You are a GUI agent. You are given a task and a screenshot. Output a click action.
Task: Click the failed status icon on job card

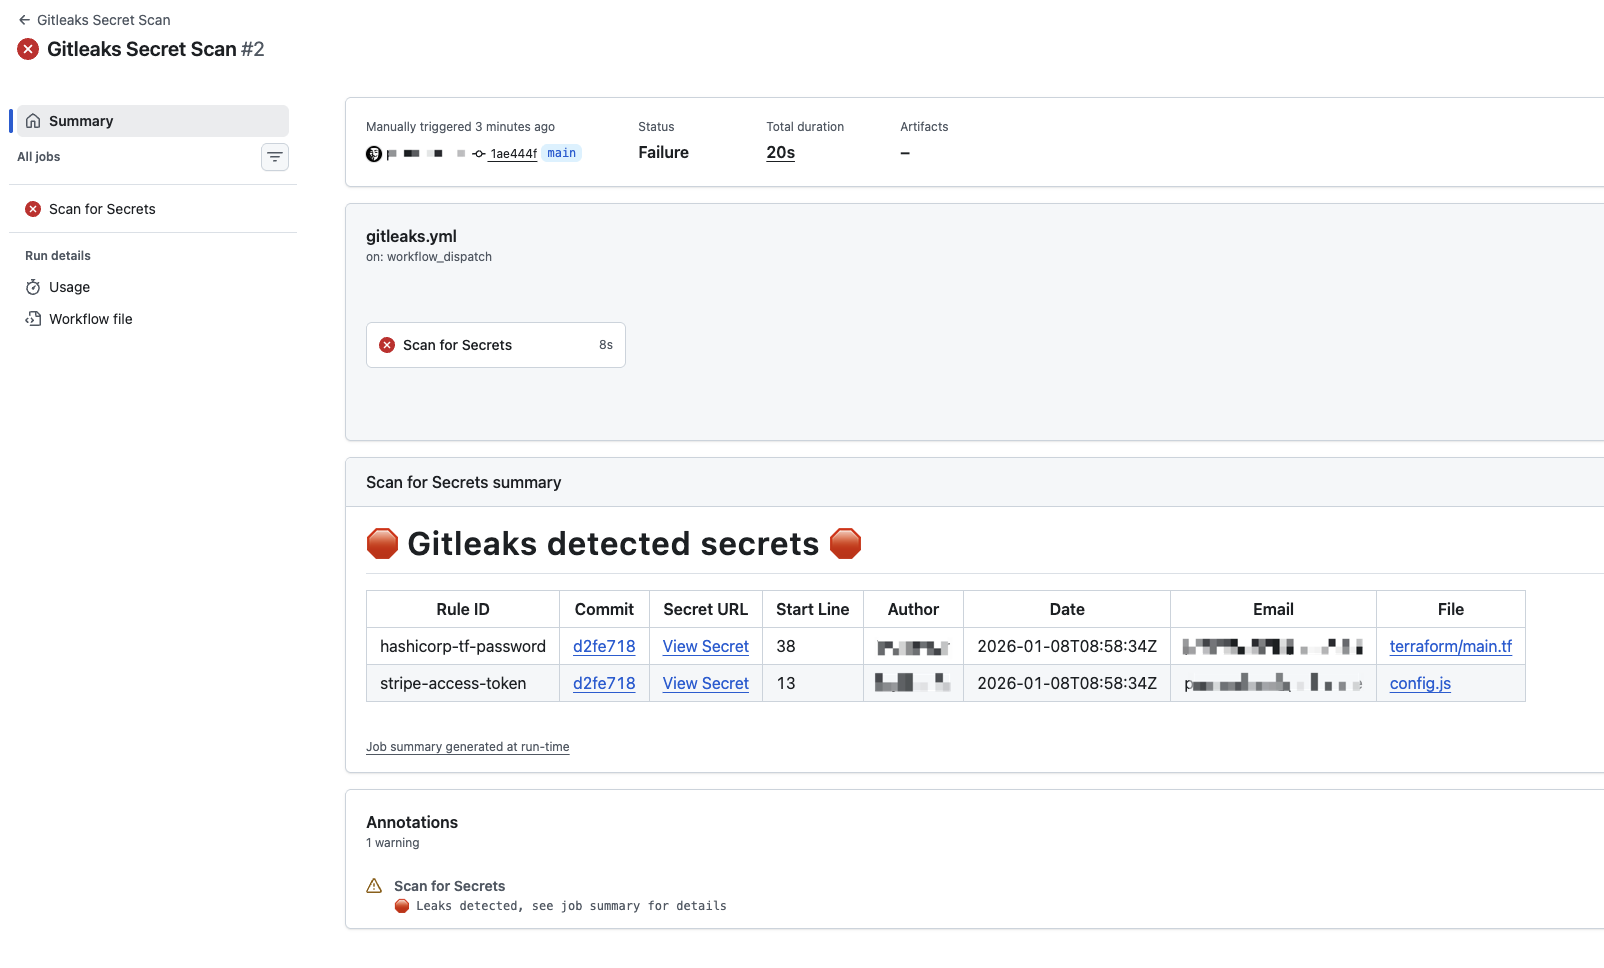click(387, 345)
